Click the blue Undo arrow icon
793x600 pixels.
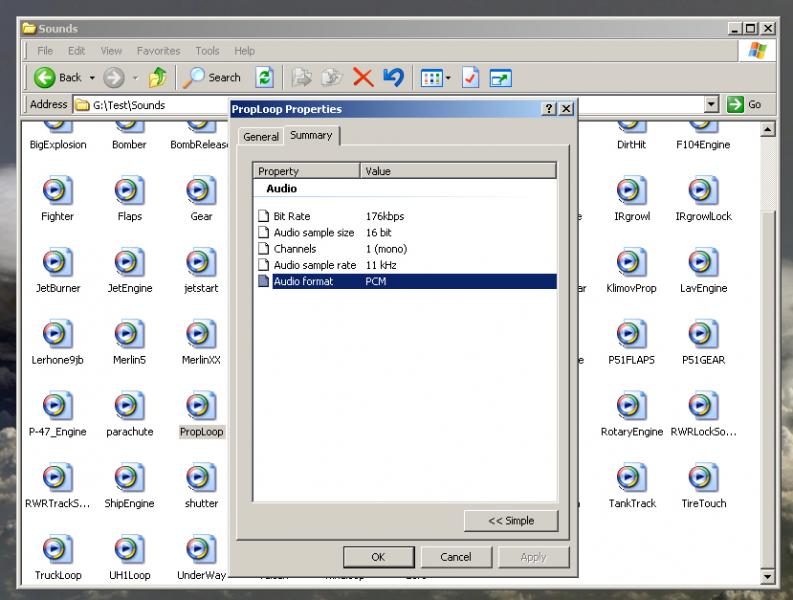pos(393,77)
